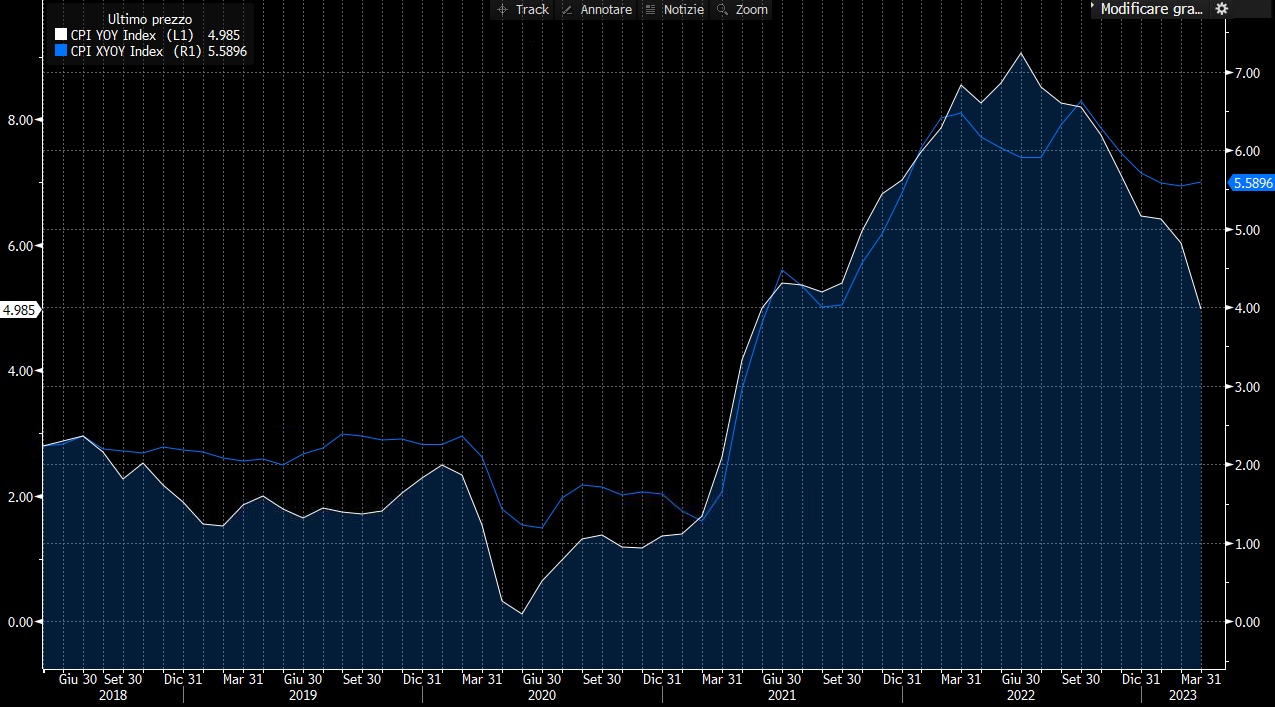The image size is (1275, 707).
Task: Enable the Zoom magnifier tool
Action: (x=742, y=9)
